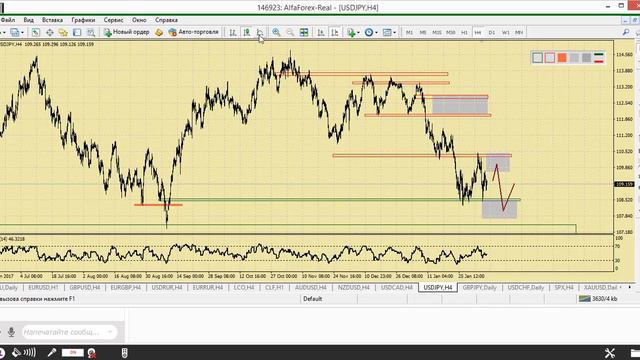Switch to the EURUSD,H1 chart tab
This screenshot has width=640, height=360.
[x=43, y=287]
